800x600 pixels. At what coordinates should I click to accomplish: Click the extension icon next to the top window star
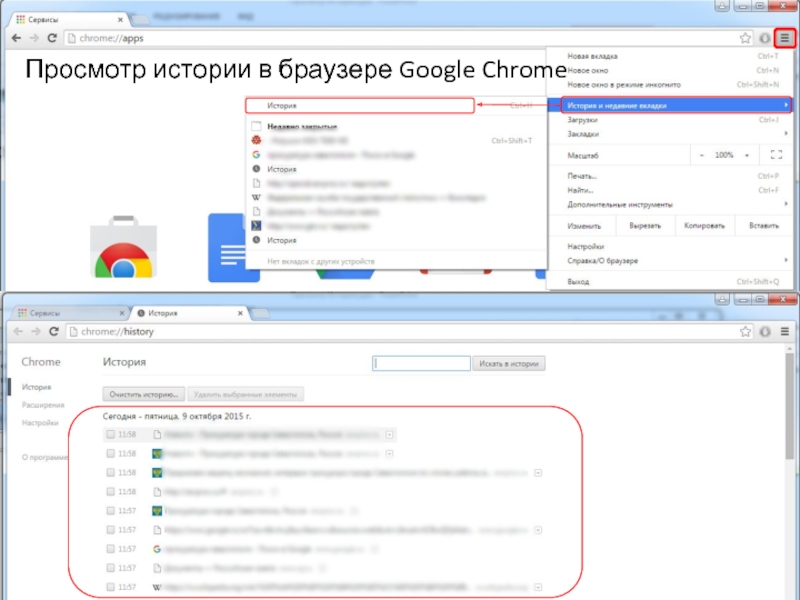(764, 38)
